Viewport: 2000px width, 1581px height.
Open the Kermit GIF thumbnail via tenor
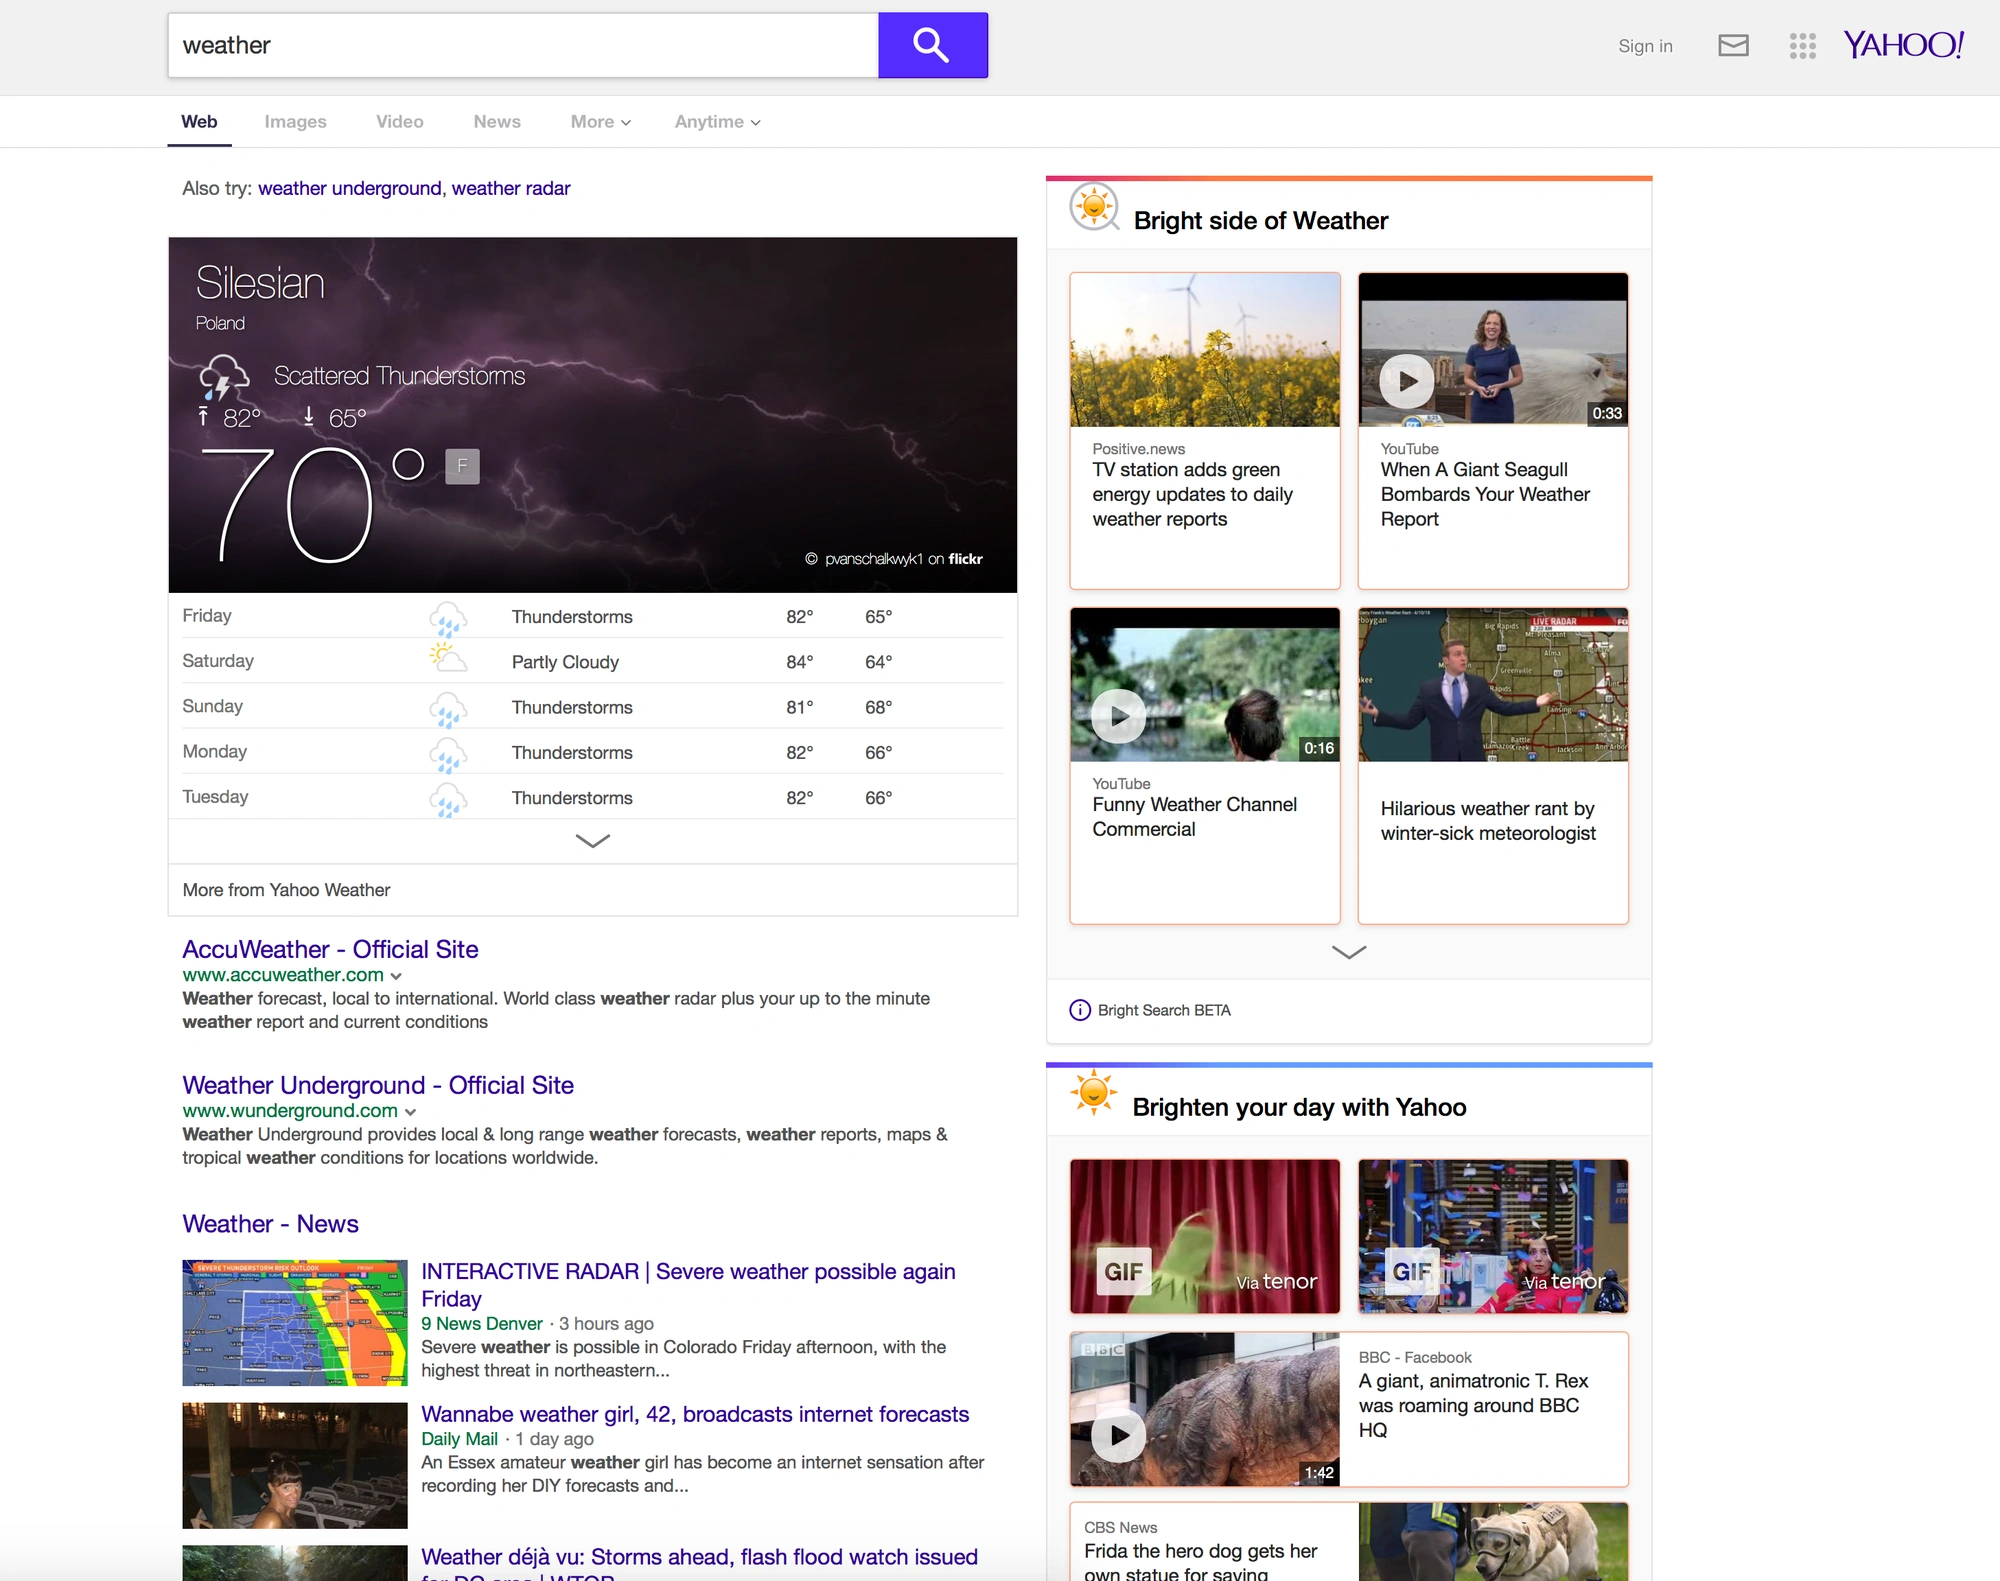tap(1205, 1236)
